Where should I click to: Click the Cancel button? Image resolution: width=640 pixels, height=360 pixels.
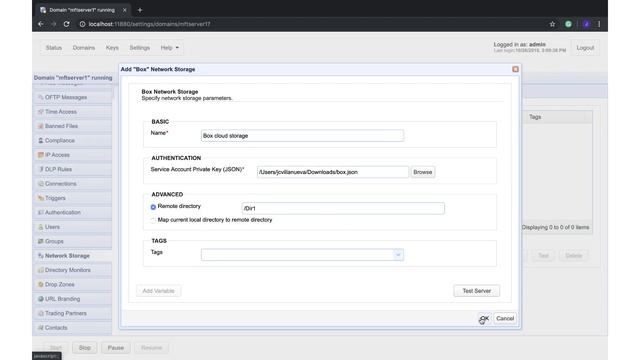tap(505, 318)
